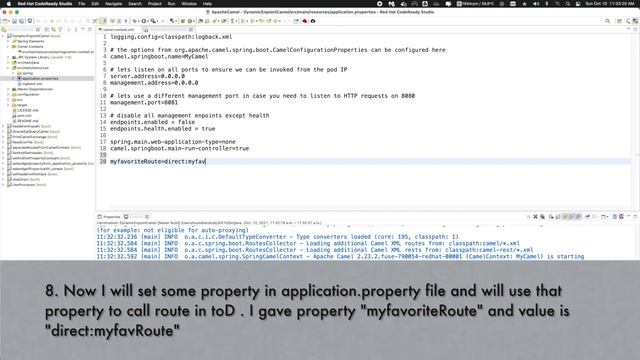
Task: Click the Save toolbar icon
Action: [15, 21]
